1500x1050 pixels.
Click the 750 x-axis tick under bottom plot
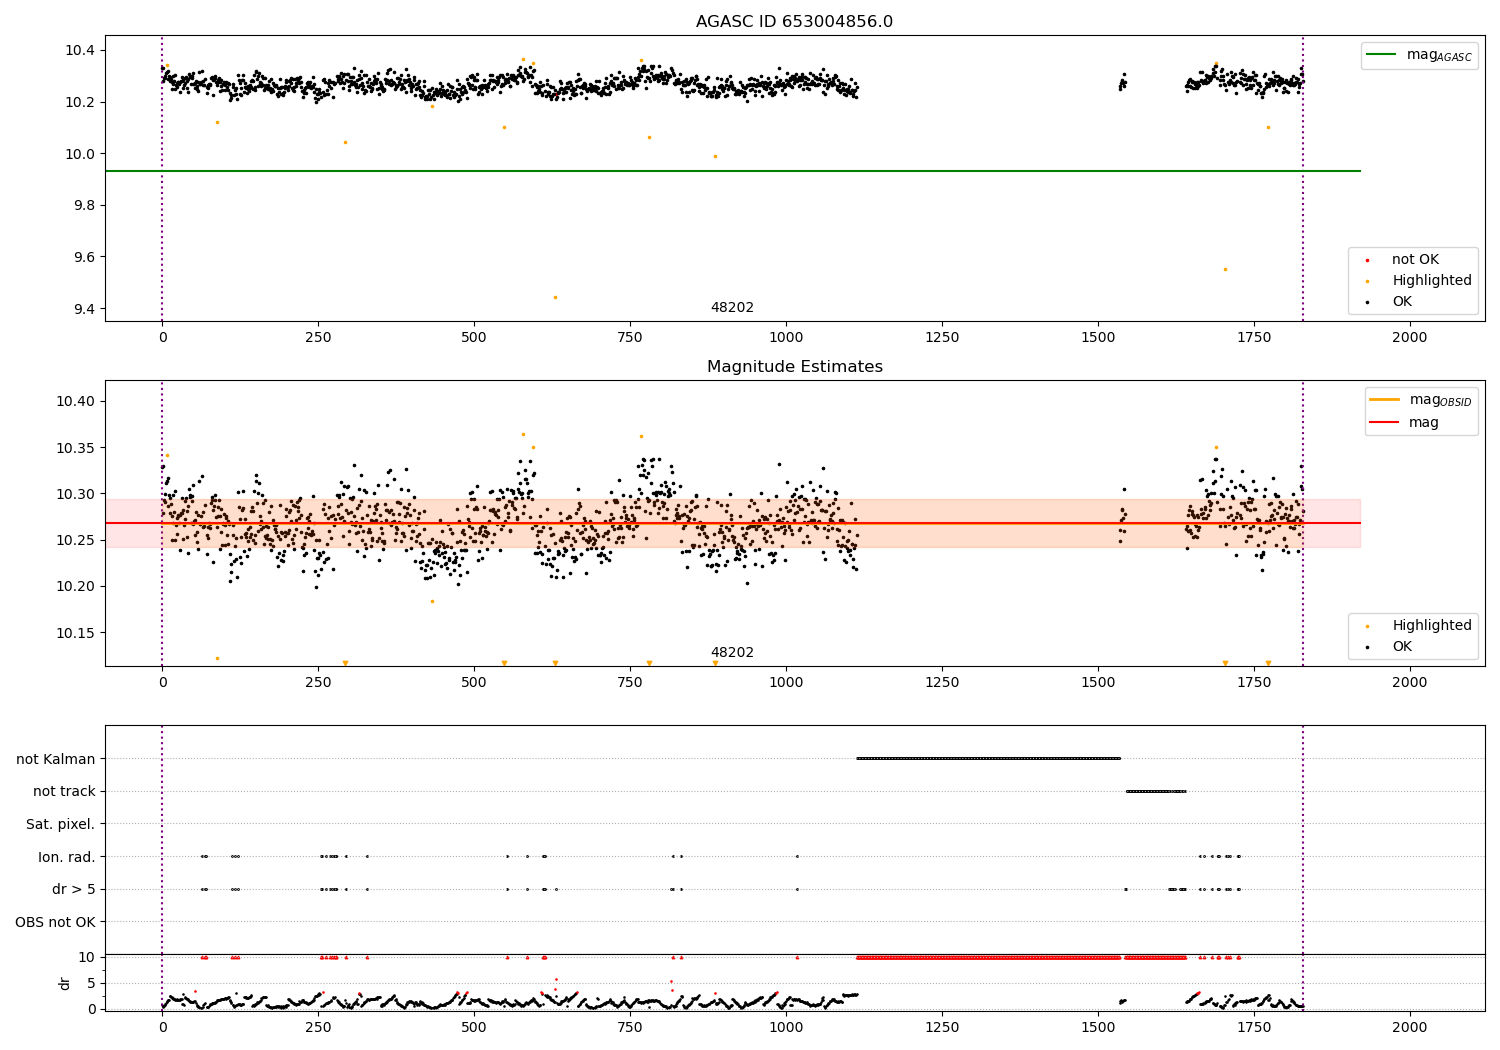point(630,1027)
